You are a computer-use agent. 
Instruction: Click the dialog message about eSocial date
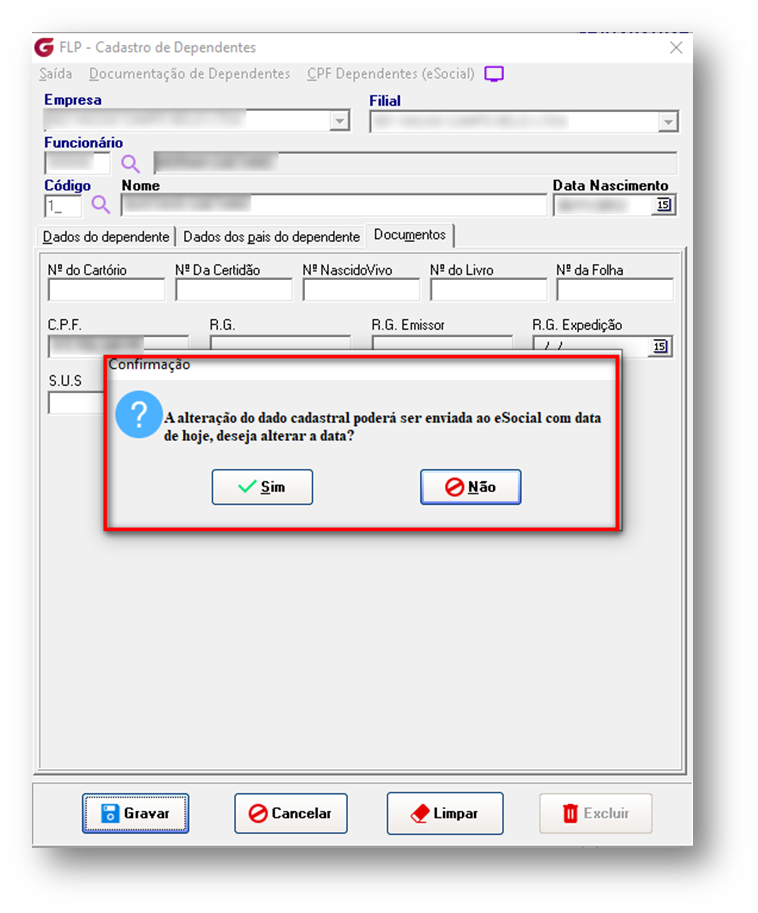pyautogui.click(x=382, y=427)
